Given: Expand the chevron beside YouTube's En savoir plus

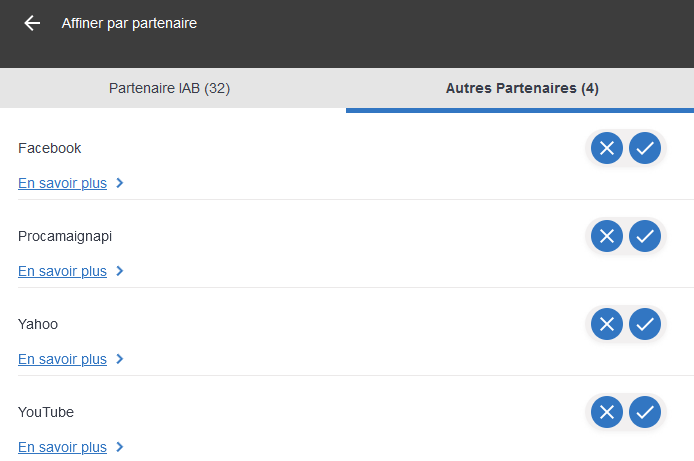Looking at the screenshot, I should point(120,447).
